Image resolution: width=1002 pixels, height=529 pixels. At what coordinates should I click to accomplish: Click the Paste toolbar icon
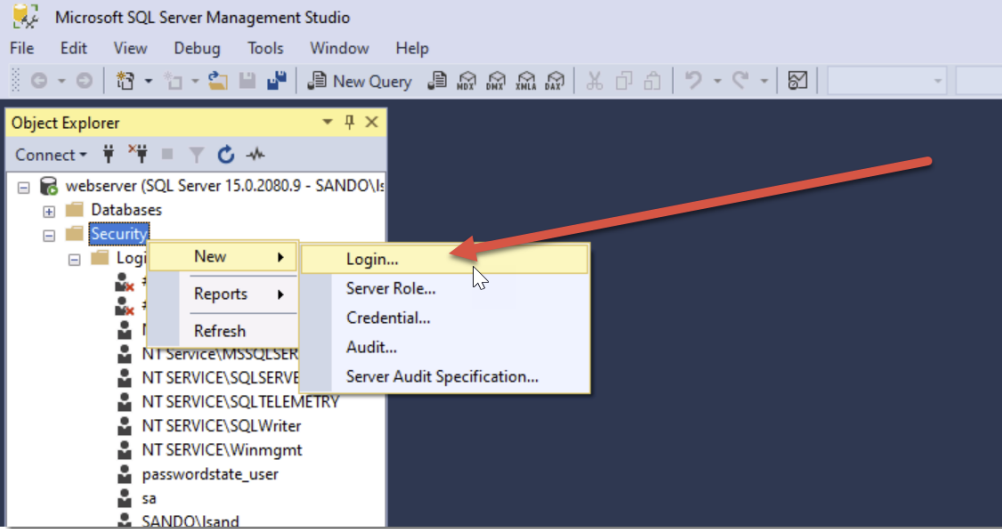[652, 80]
